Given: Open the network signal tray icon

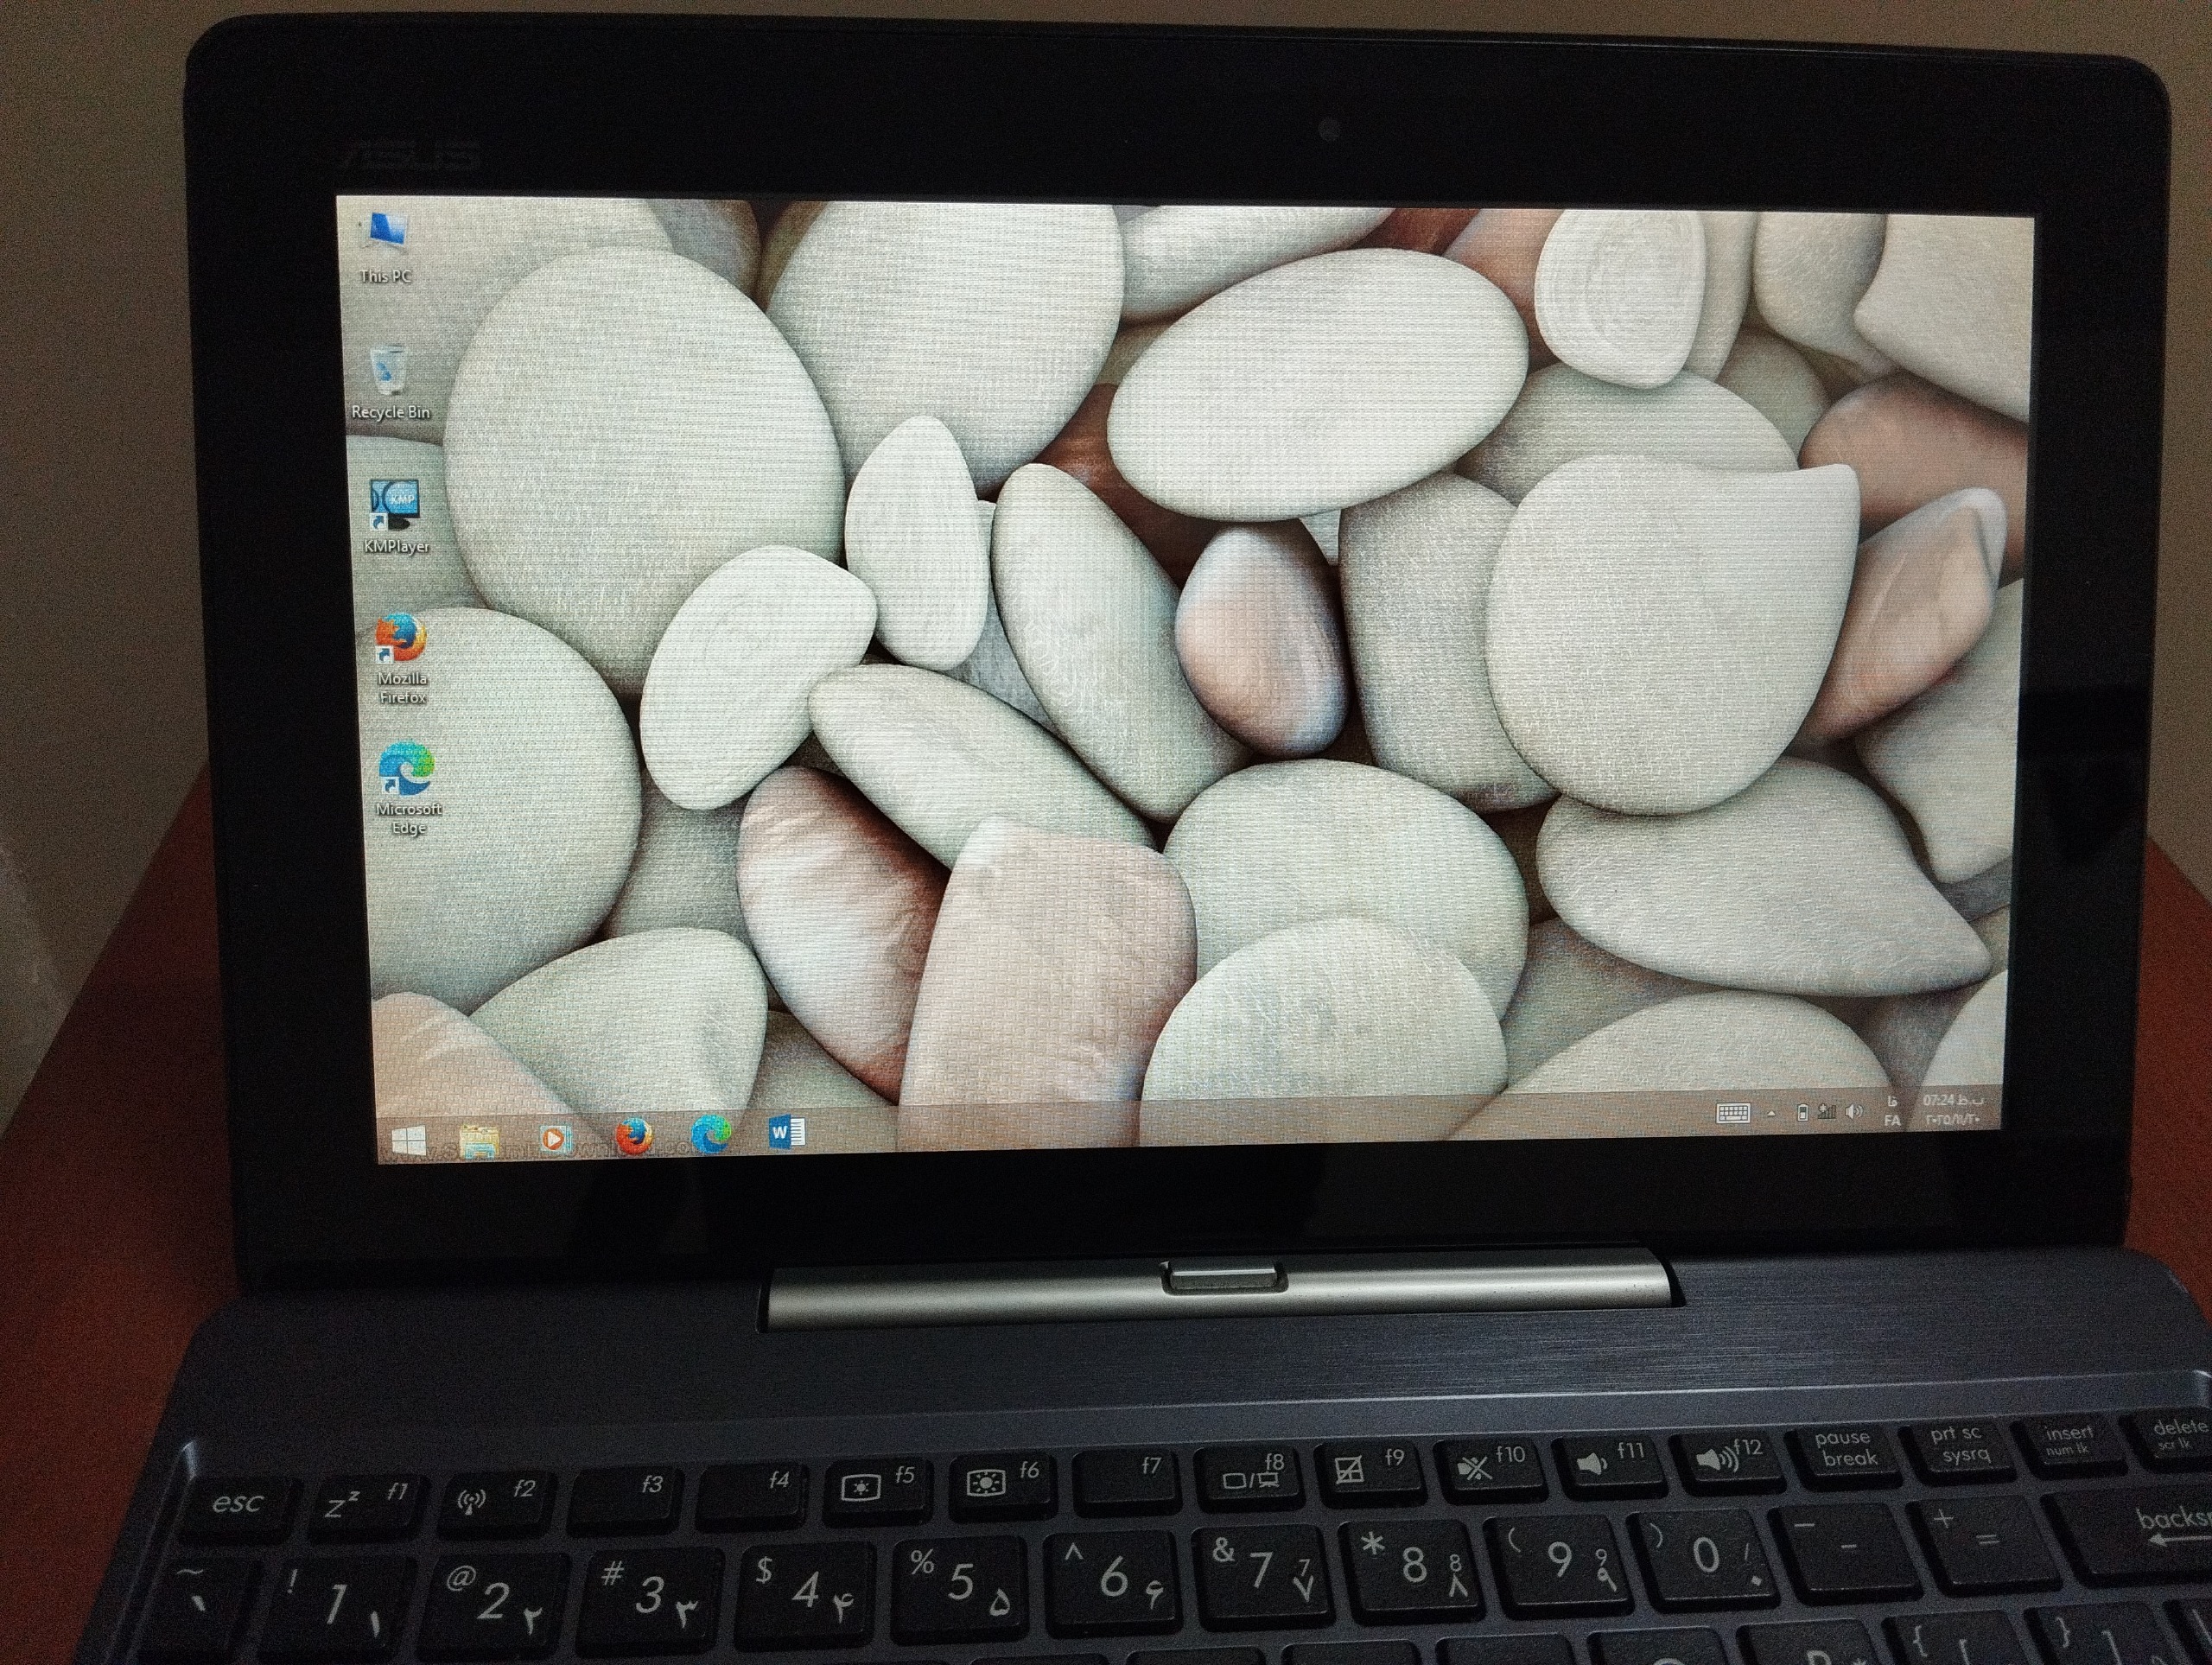Looking at the screenshot, I should pos(1827,1112).
